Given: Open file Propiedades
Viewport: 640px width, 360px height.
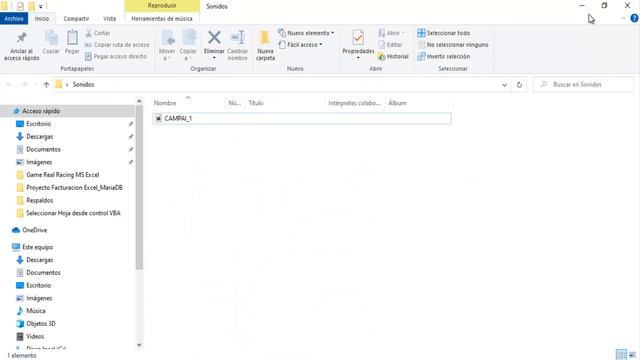Looking at the screenshot, I should [x=358, y=45].
